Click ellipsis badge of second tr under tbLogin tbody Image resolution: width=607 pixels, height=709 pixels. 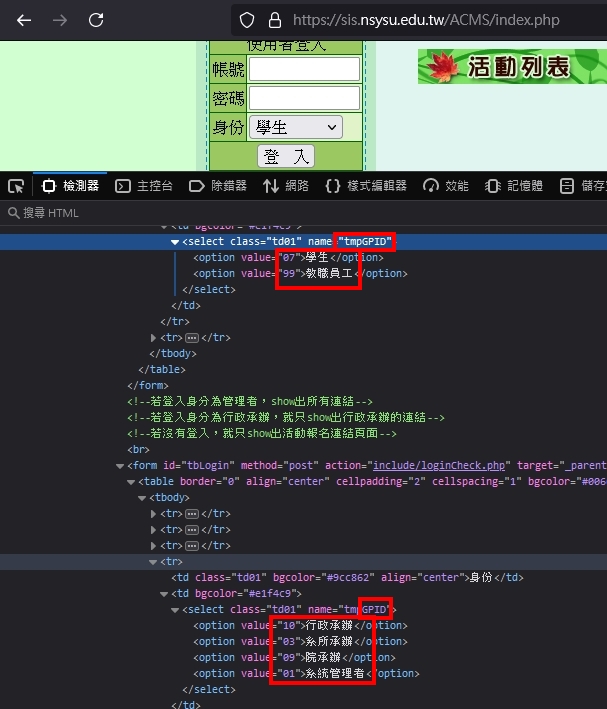(192, 529)
